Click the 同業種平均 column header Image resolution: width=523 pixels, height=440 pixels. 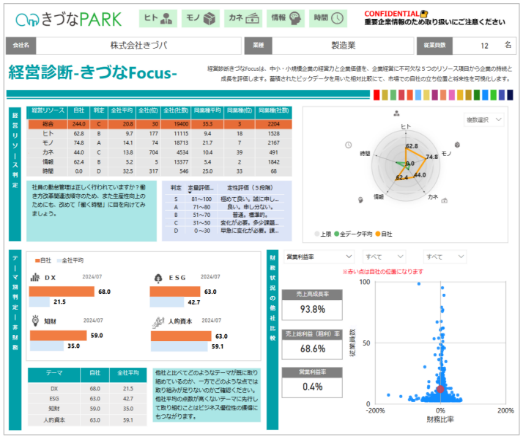[x=207, y=111]
